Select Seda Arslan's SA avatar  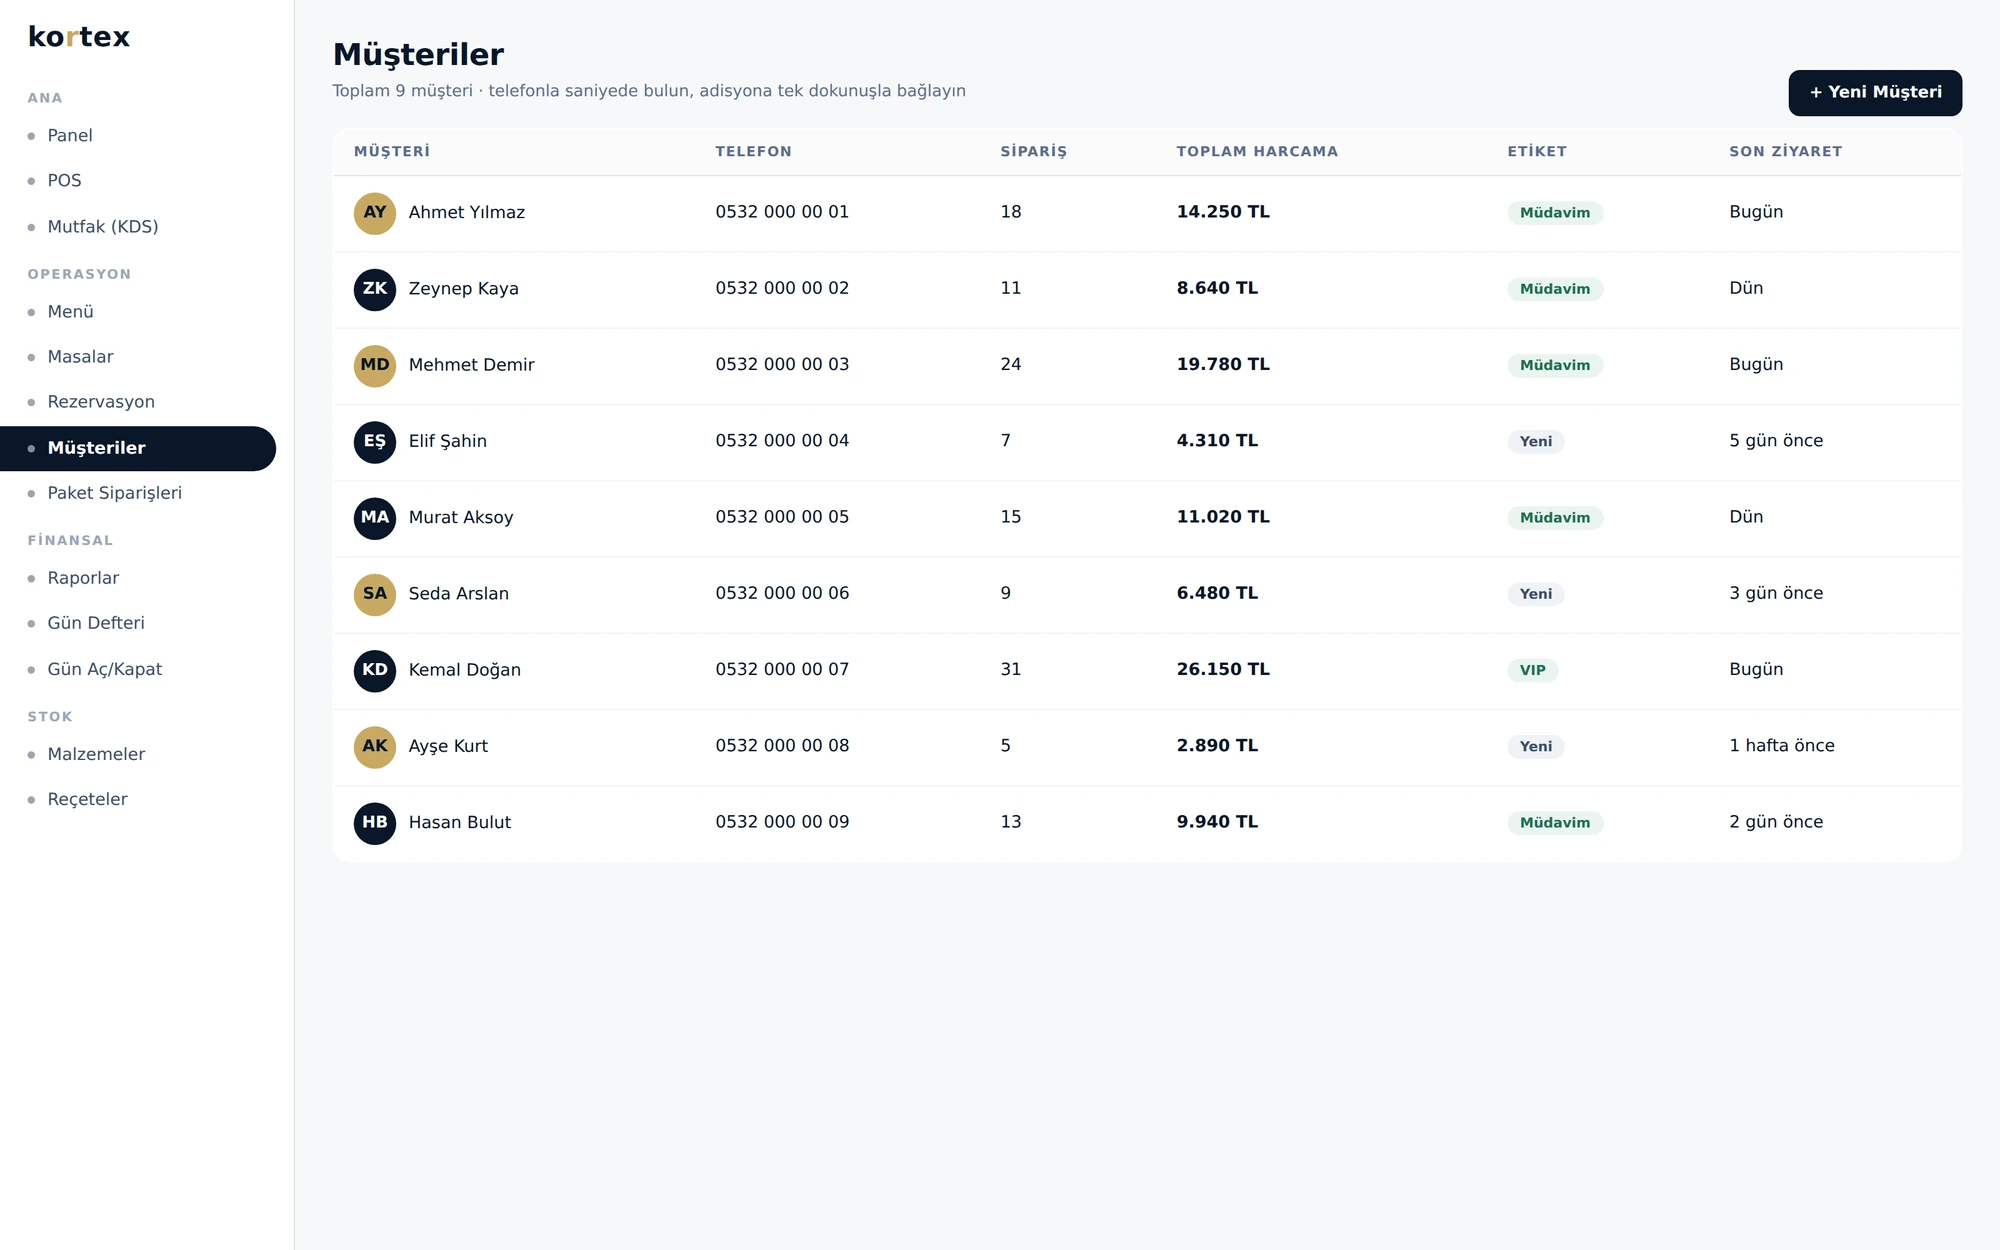[375, 594]
